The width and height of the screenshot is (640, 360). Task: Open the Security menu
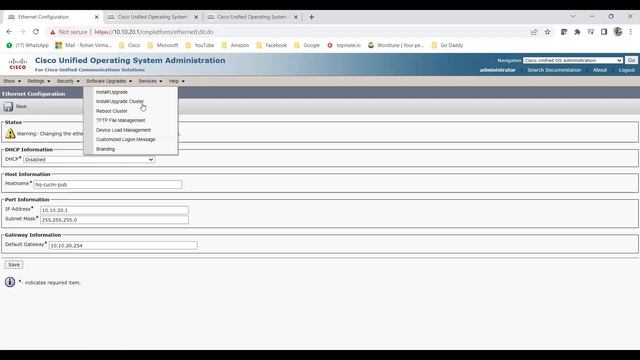[x=68, y=81]
